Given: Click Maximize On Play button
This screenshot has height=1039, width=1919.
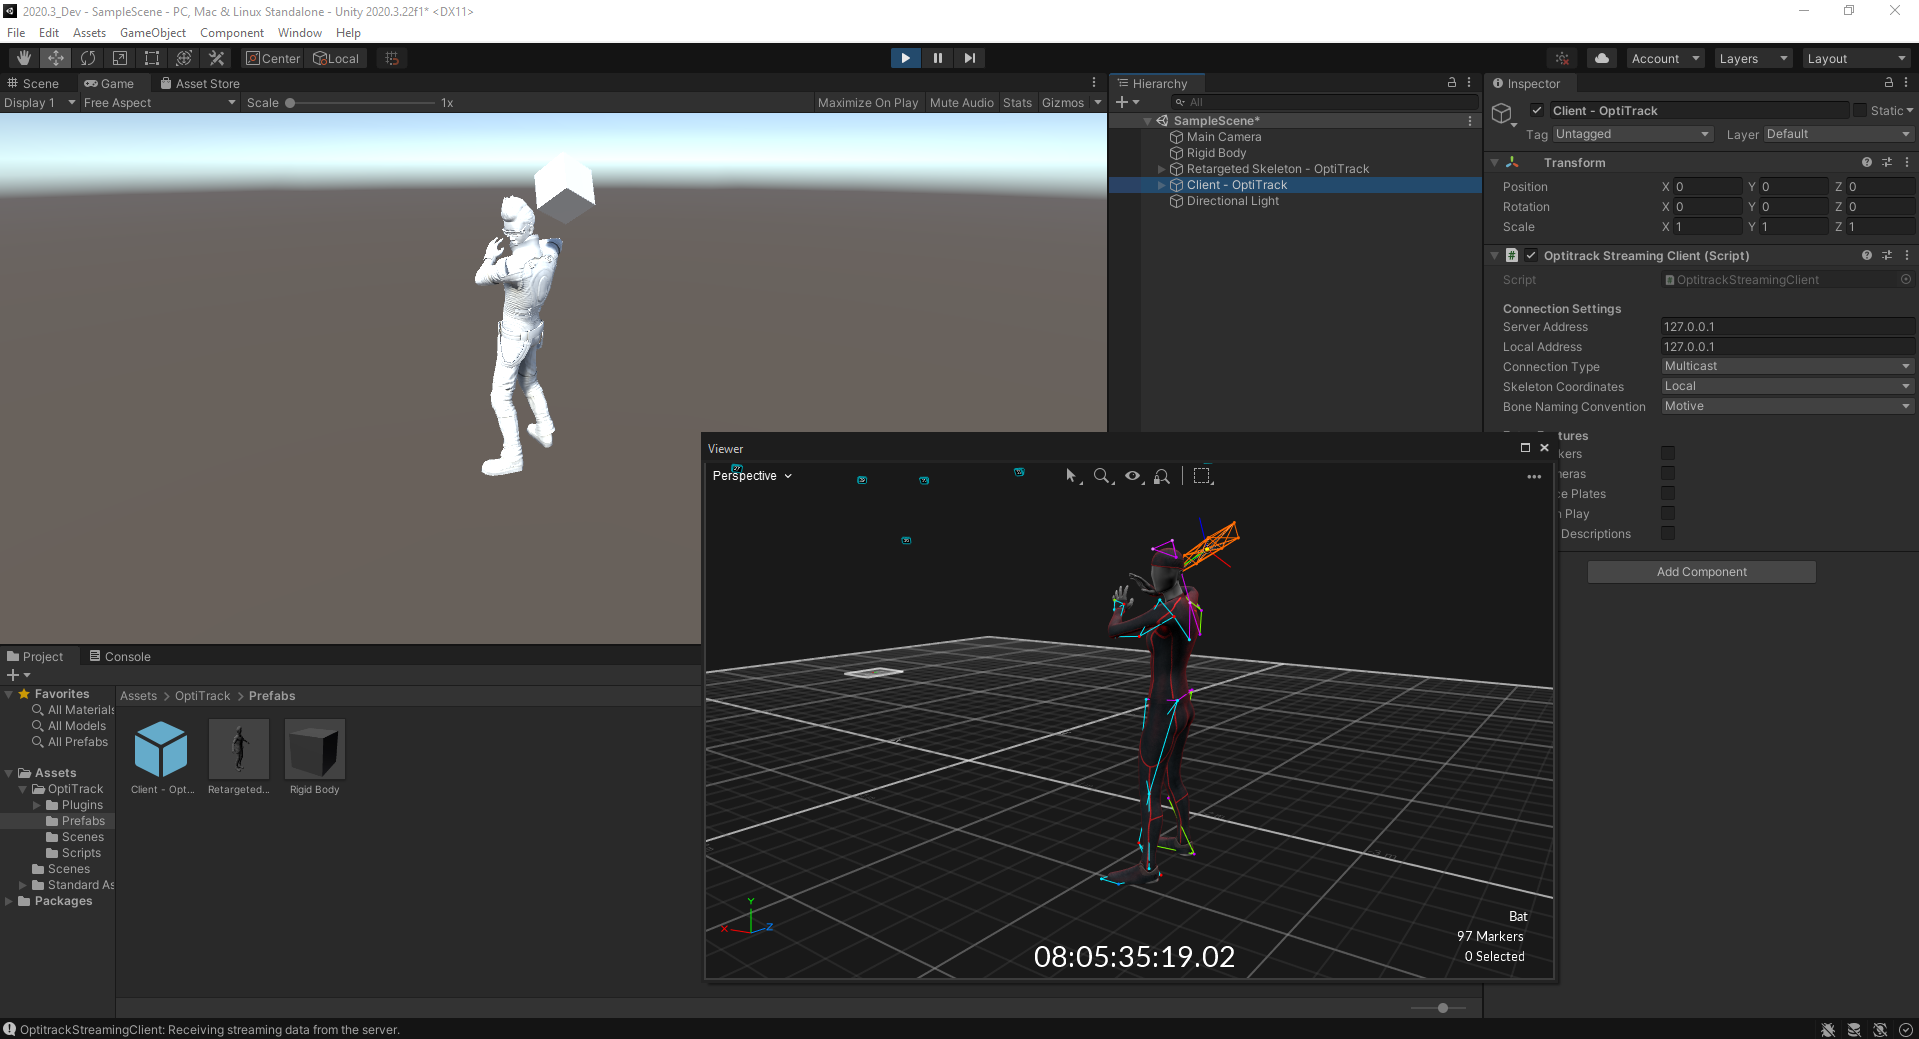Looking at the screenshot, I should point(867,103).
